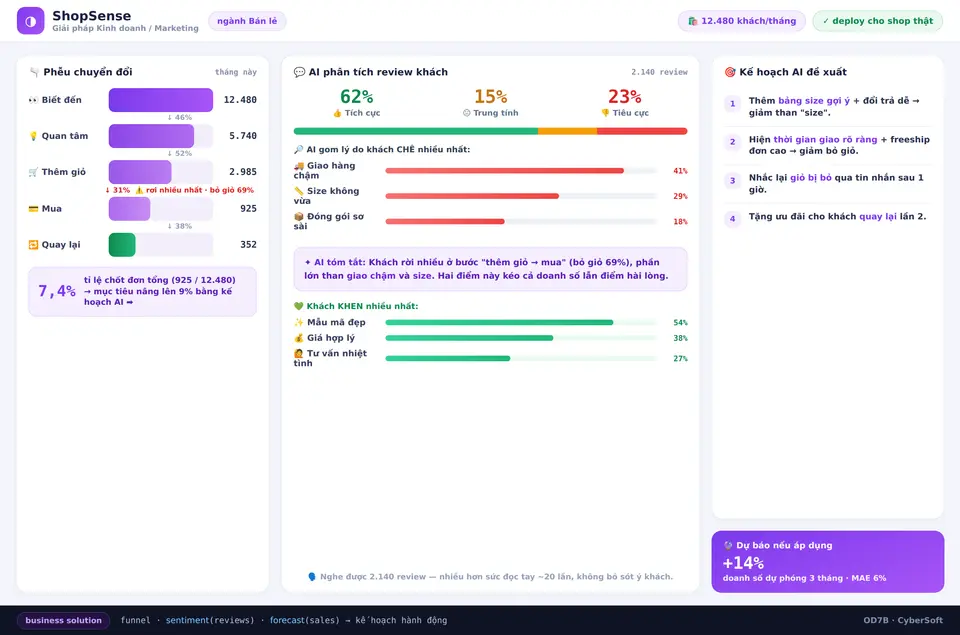Click the repeat icon in the Quay lại funnel row

pyautogui.click(x=33, y=245)
